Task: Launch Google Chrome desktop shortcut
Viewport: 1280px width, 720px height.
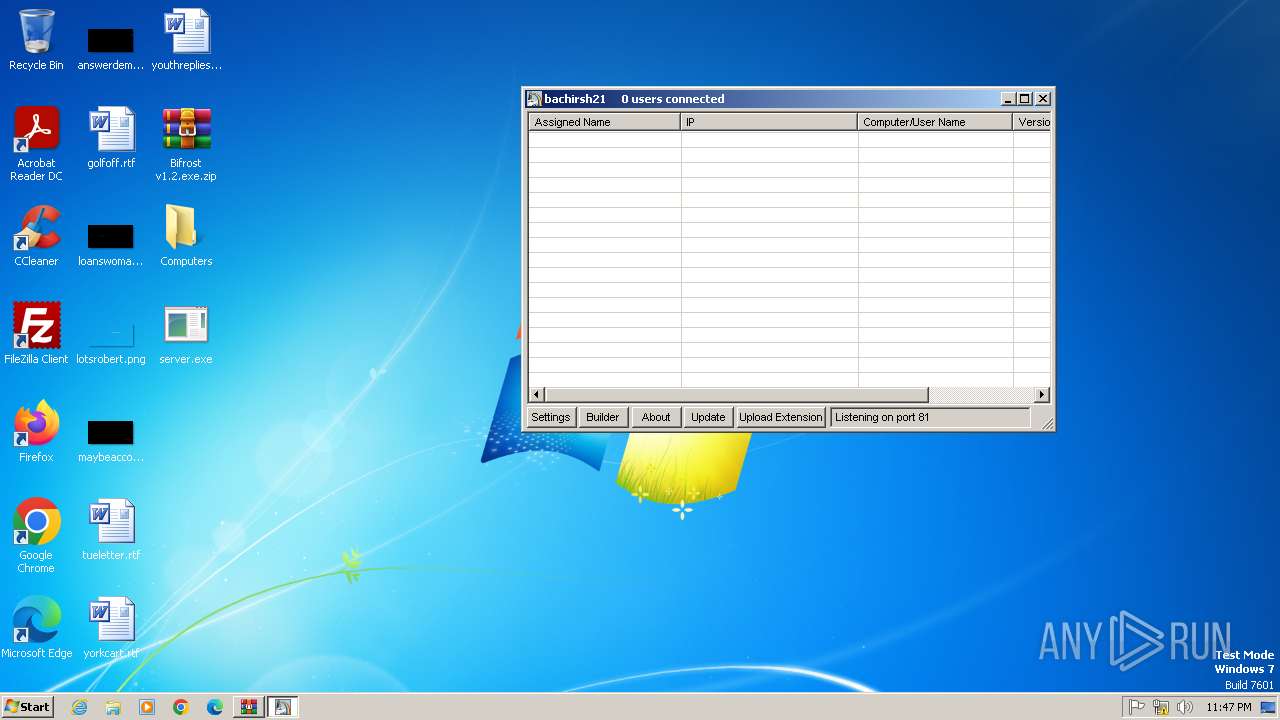Action: click(x=36, y=536)
